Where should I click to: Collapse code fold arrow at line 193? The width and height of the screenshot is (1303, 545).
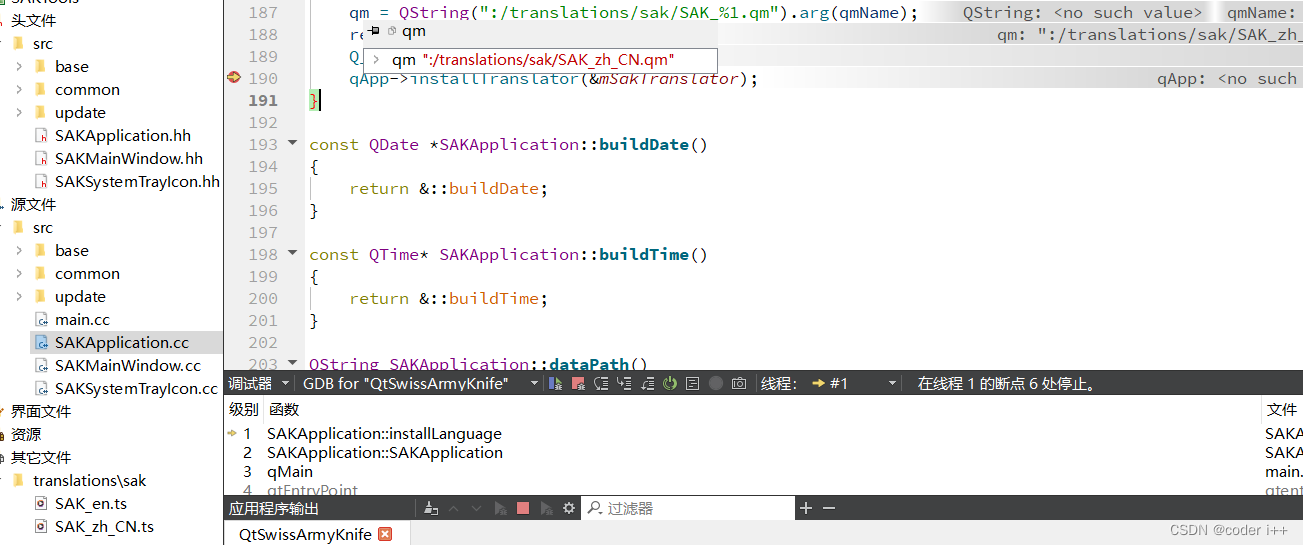(x=293, y=144)
